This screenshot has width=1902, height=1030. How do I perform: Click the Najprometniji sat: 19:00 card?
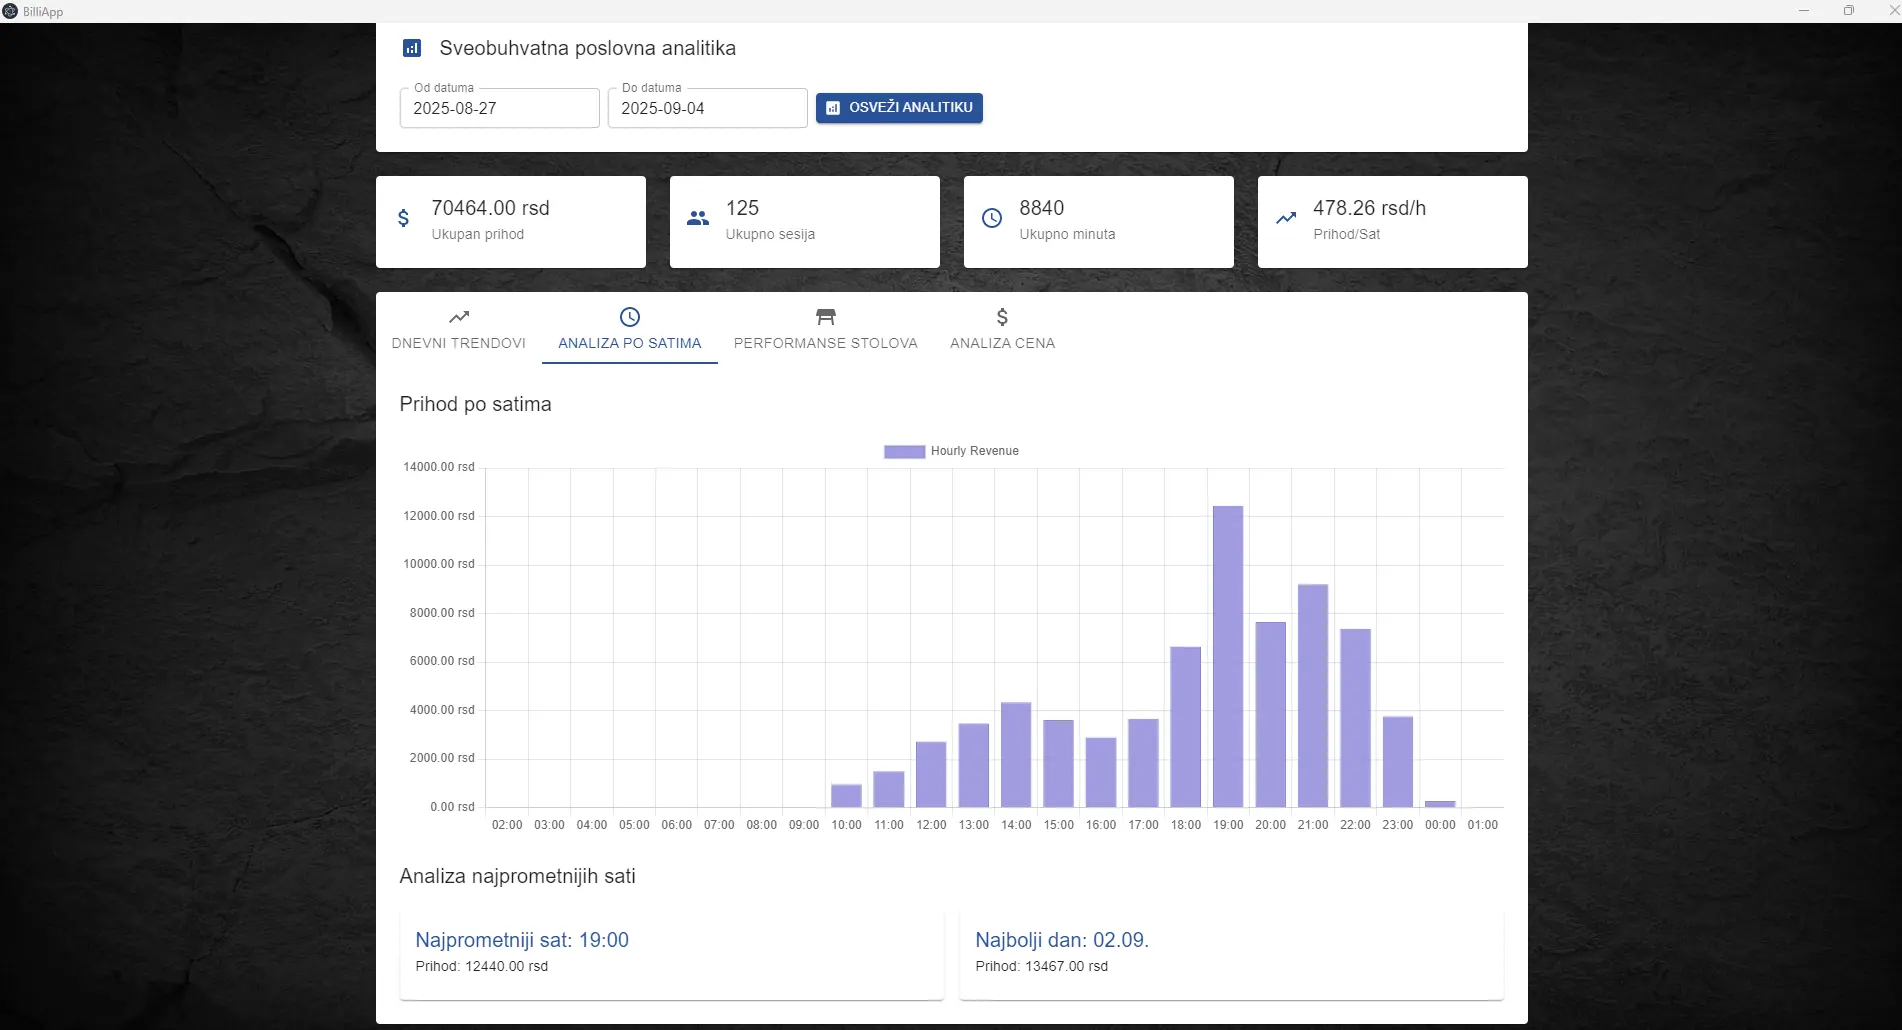coord(671,953)
